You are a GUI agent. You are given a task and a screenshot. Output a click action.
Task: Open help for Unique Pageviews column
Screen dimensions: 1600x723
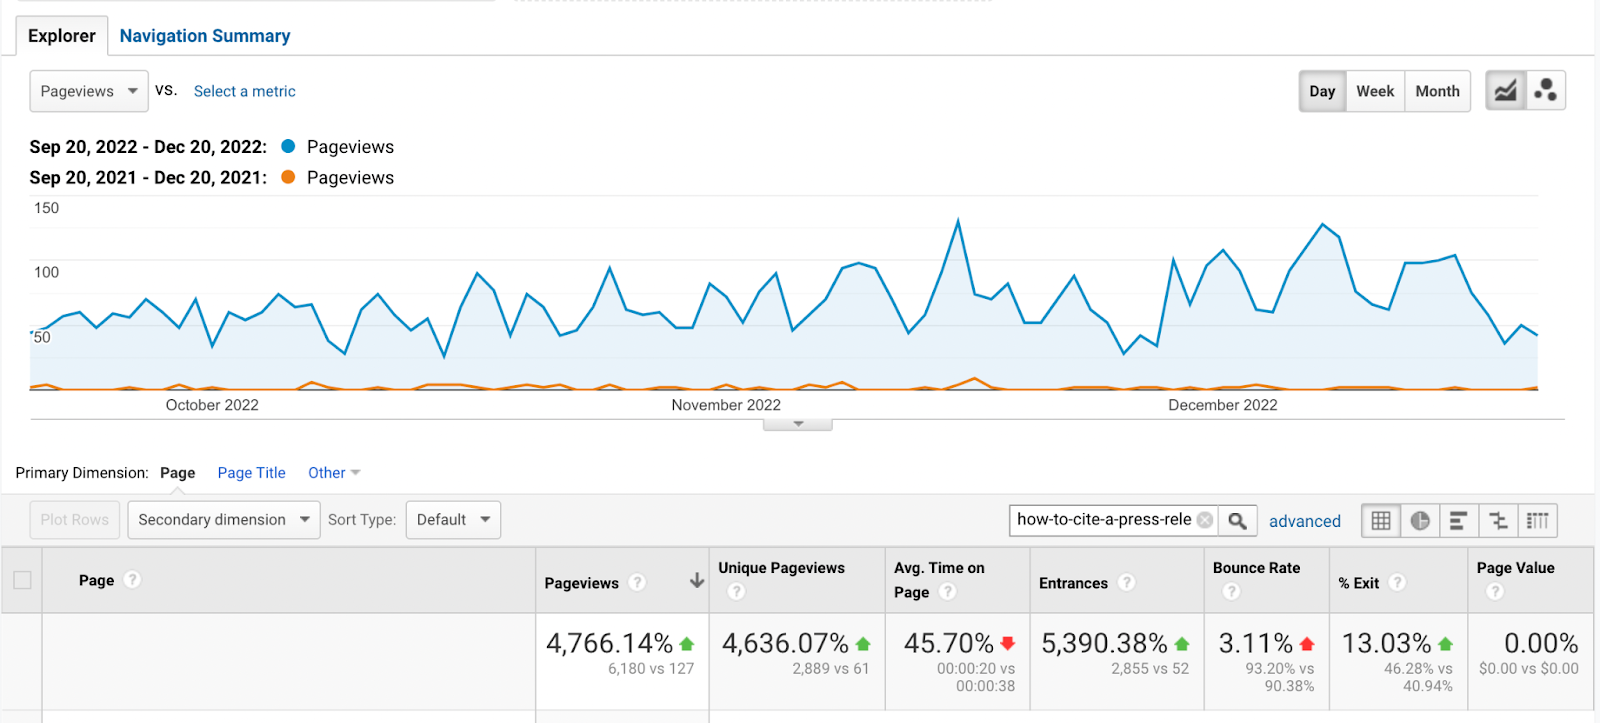(x=736, y=591)
